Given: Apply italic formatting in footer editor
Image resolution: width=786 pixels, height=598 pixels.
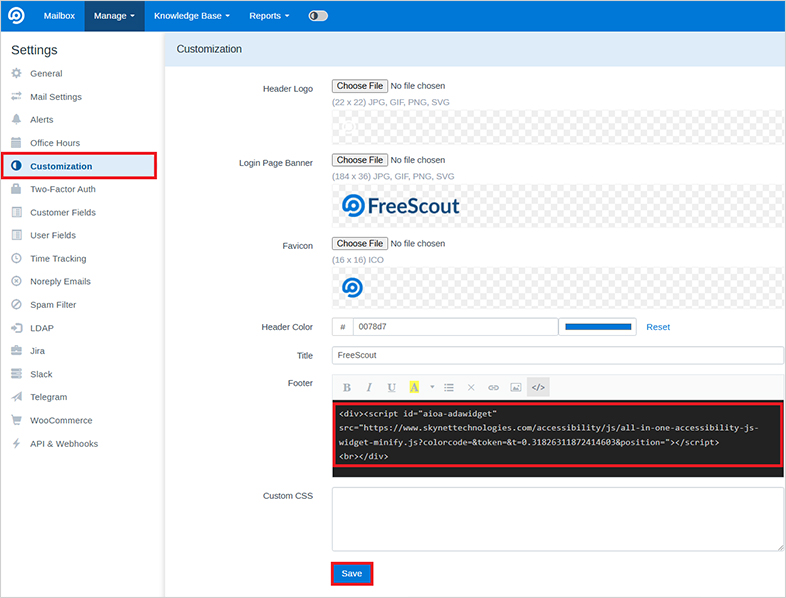Looking at the screenshot, I should tap(369, 387).
